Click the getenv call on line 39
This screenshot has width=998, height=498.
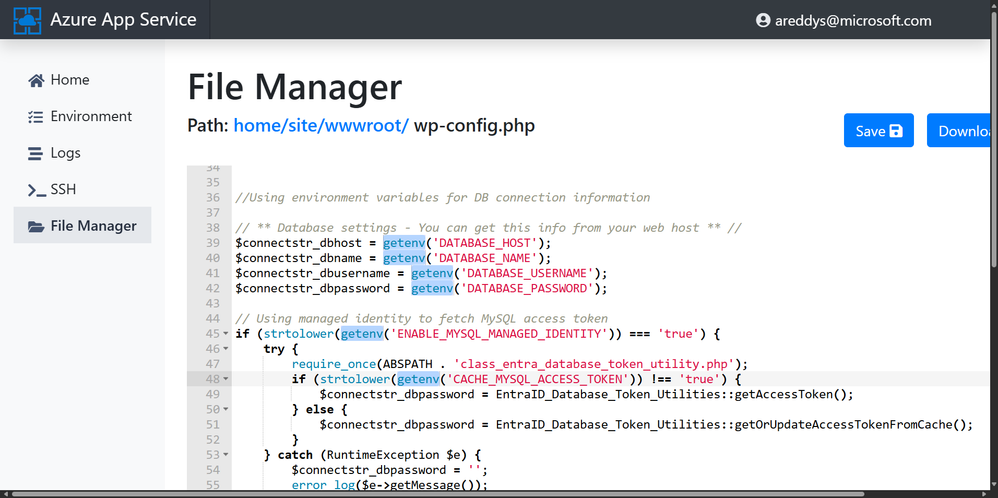404,243
